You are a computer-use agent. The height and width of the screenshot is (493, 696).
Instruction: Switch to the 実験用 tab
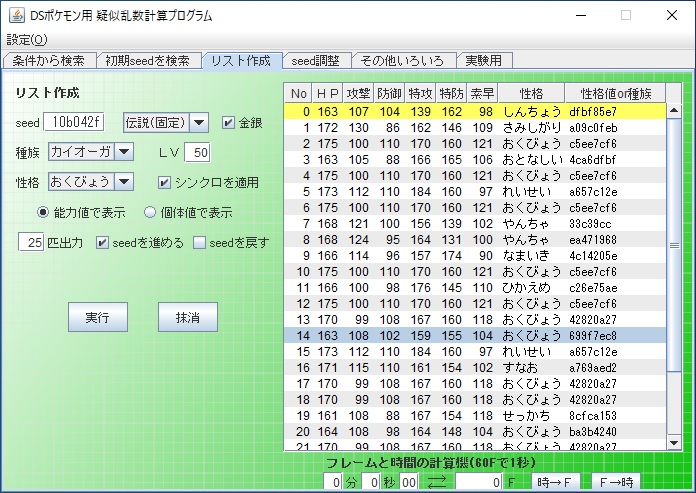pos(483,61)
